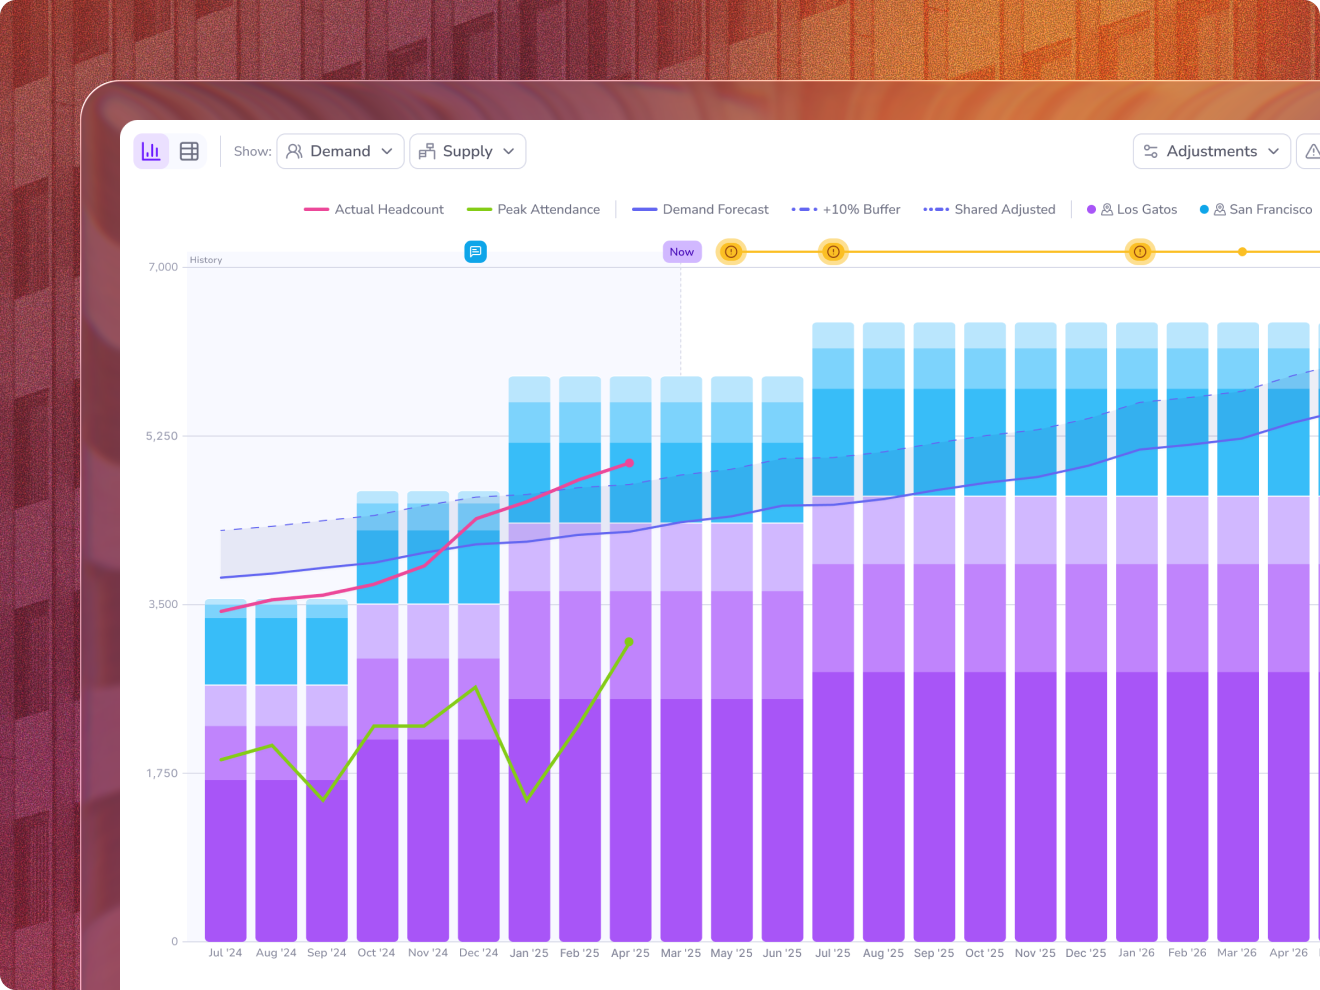Toggle +10% Buffer legend series

846,209
